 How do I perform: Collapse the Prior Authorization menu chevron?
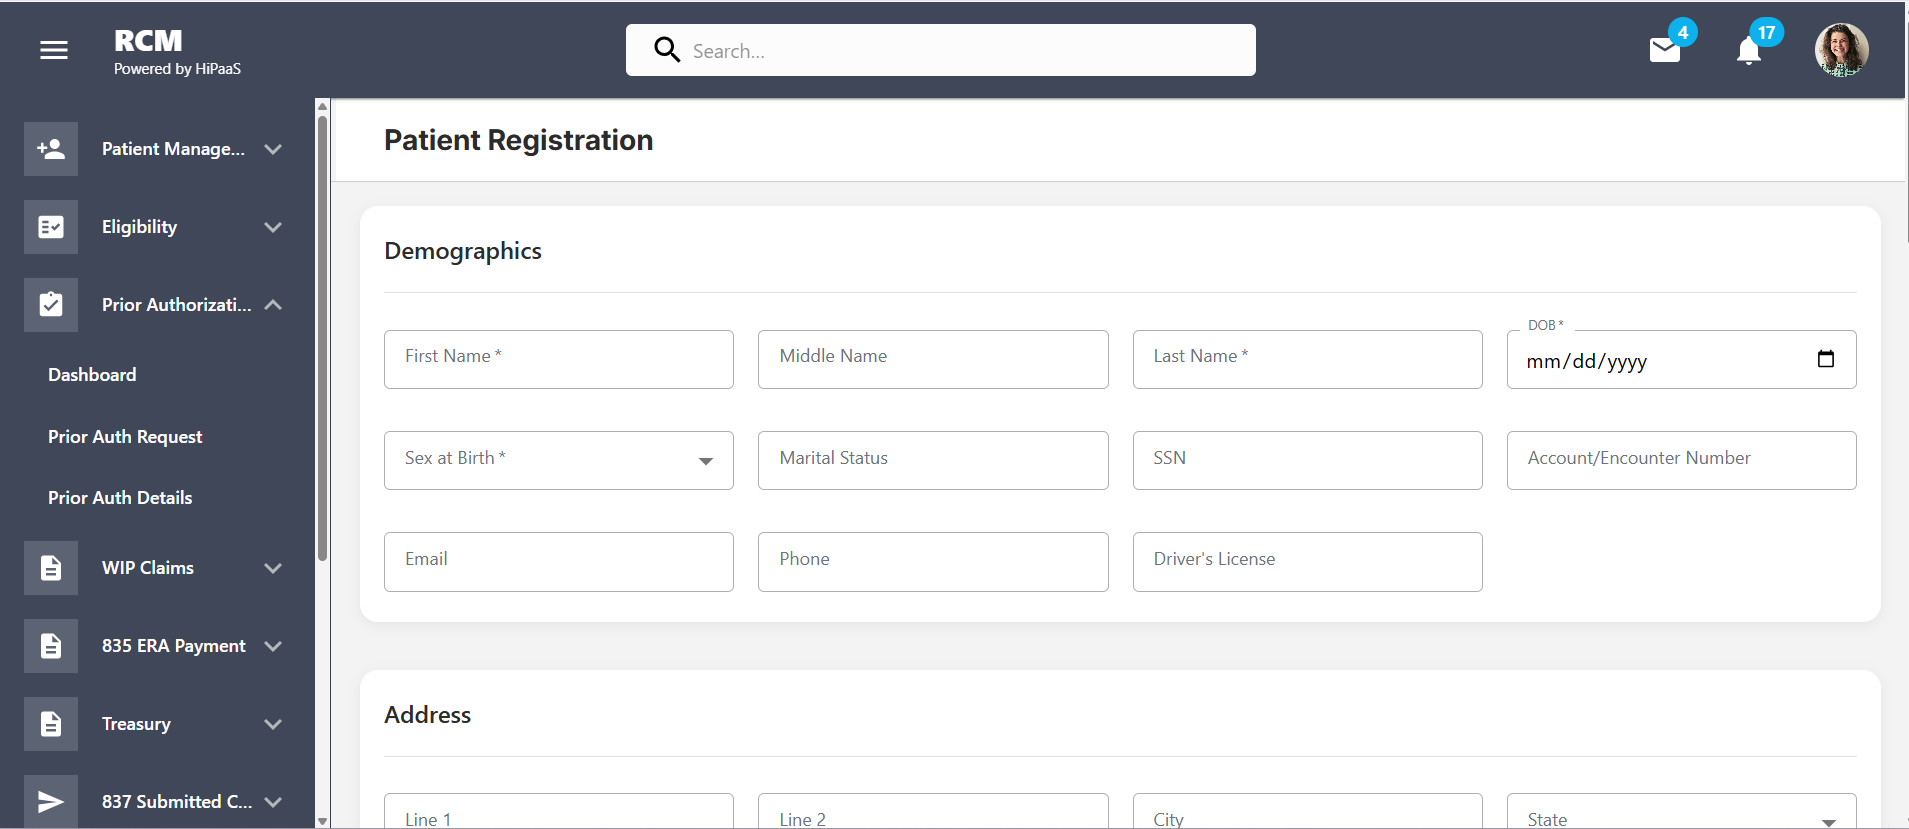click(x=273, y=305)
